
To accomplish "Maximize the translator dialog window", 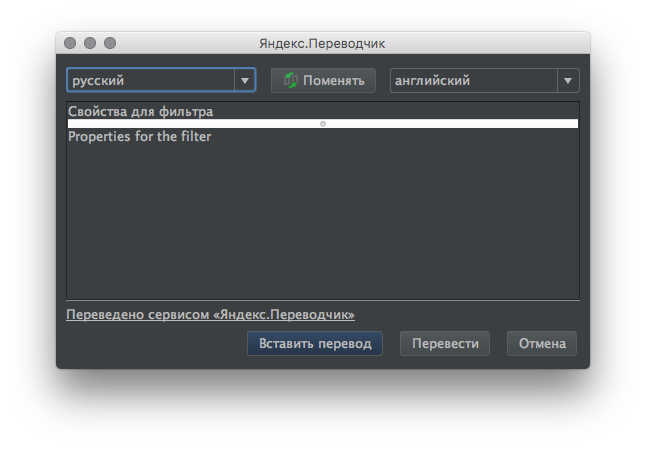I will 110,43.
